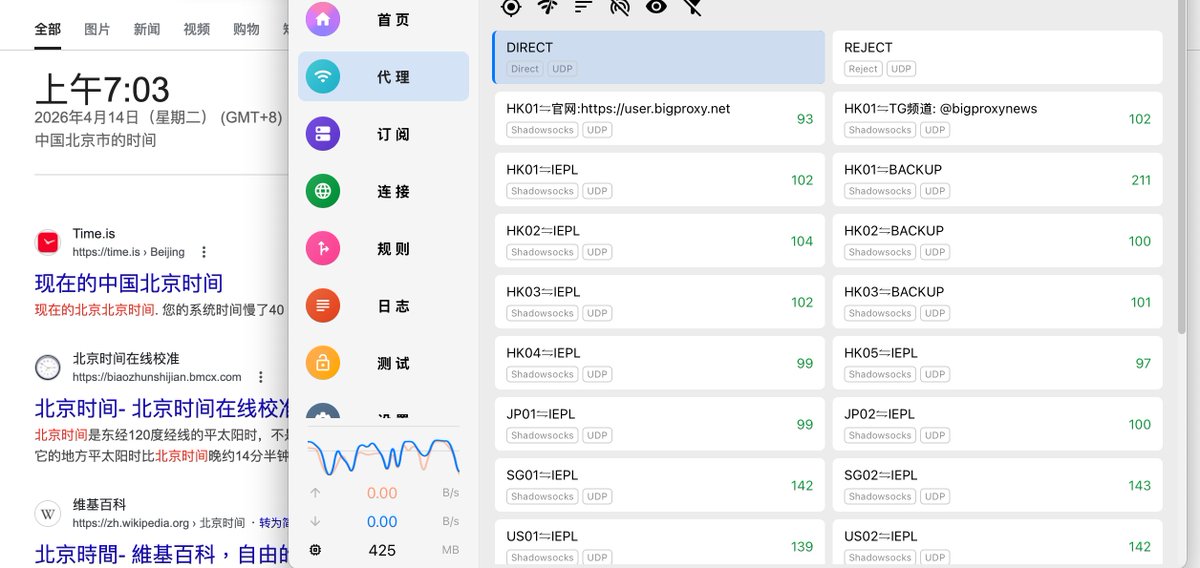Open the 连接 connections sidebar item
The image size is (1200, 568).
click(x=383, y=191)
